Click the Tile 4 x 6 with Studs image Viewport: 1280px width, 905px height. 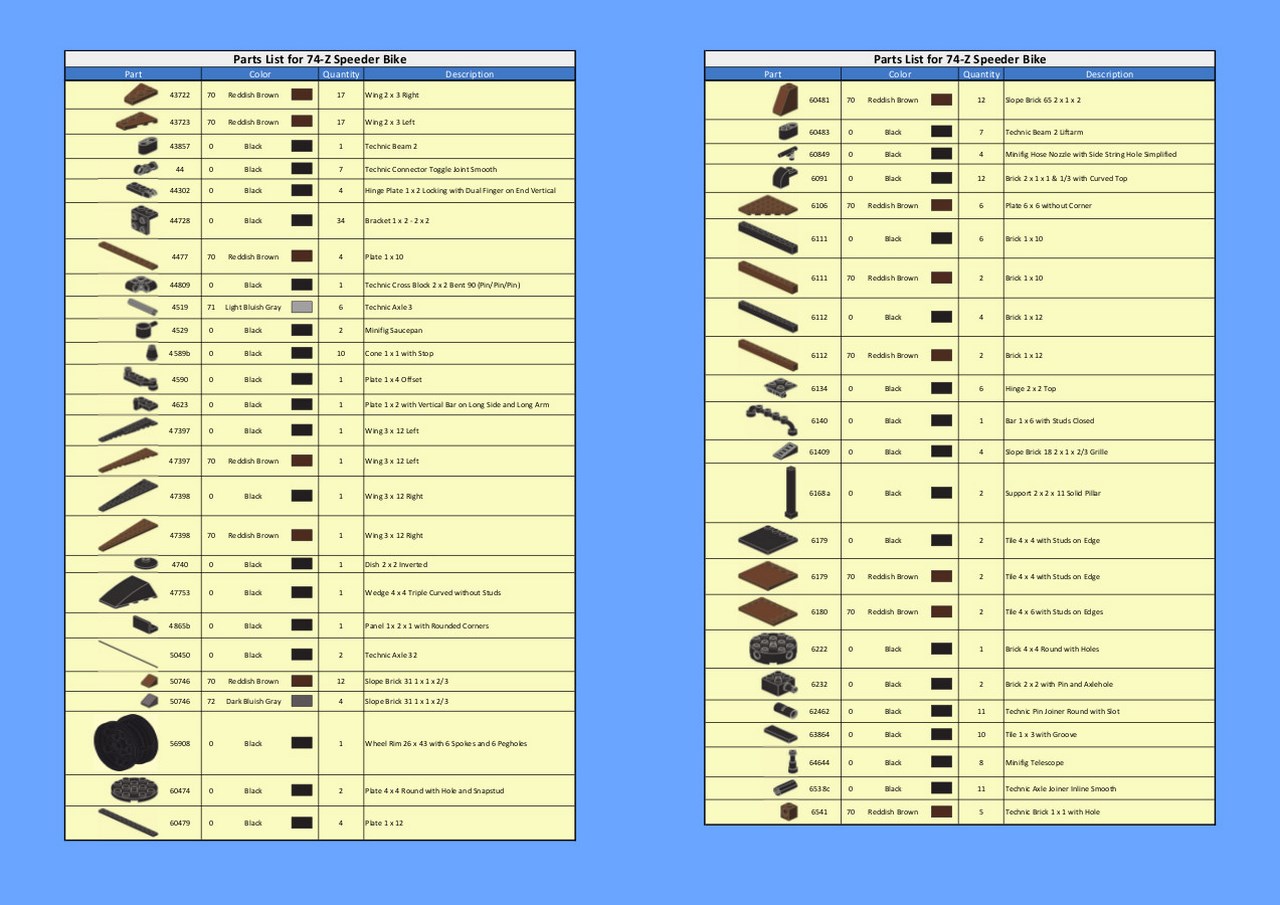767,611
